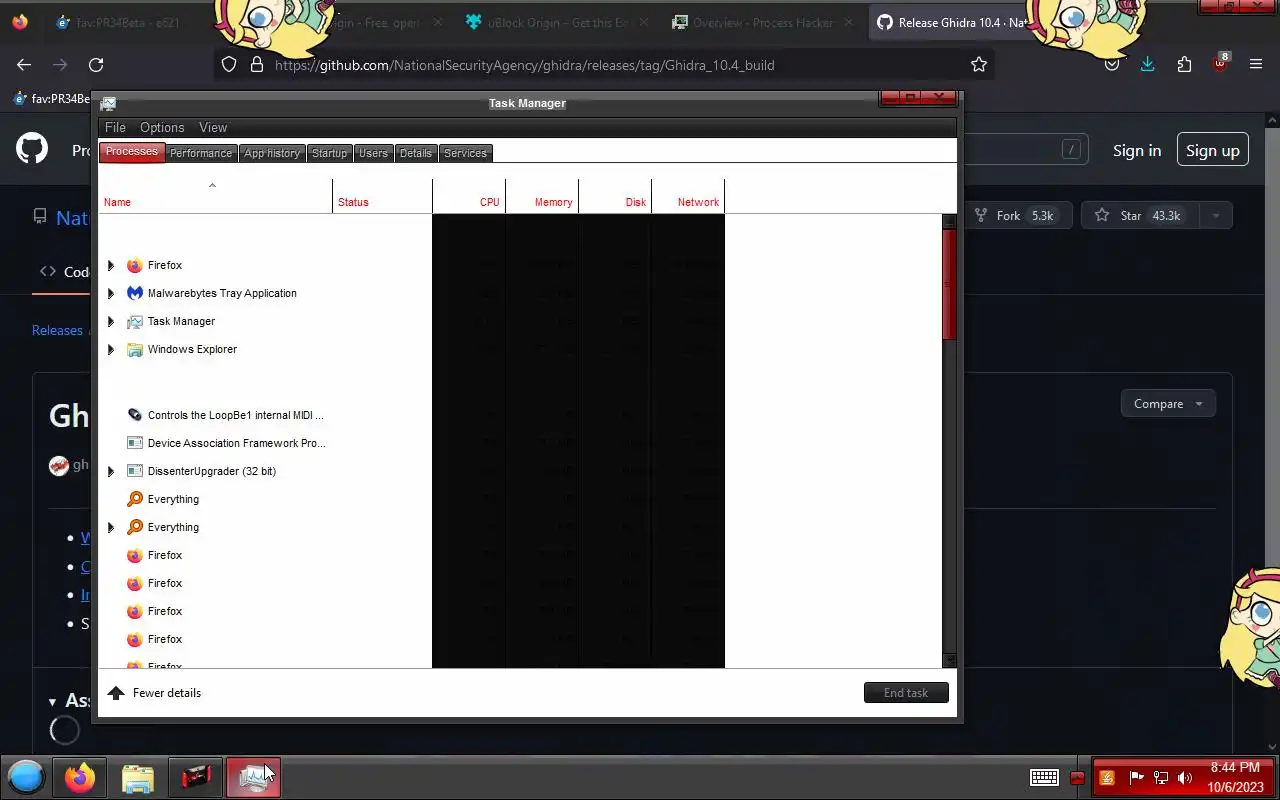Image resolution: width=1280 pixels, height=800 pixels.
Task: Open the Options menu in Task Manager
Action: tap(162, 127)
